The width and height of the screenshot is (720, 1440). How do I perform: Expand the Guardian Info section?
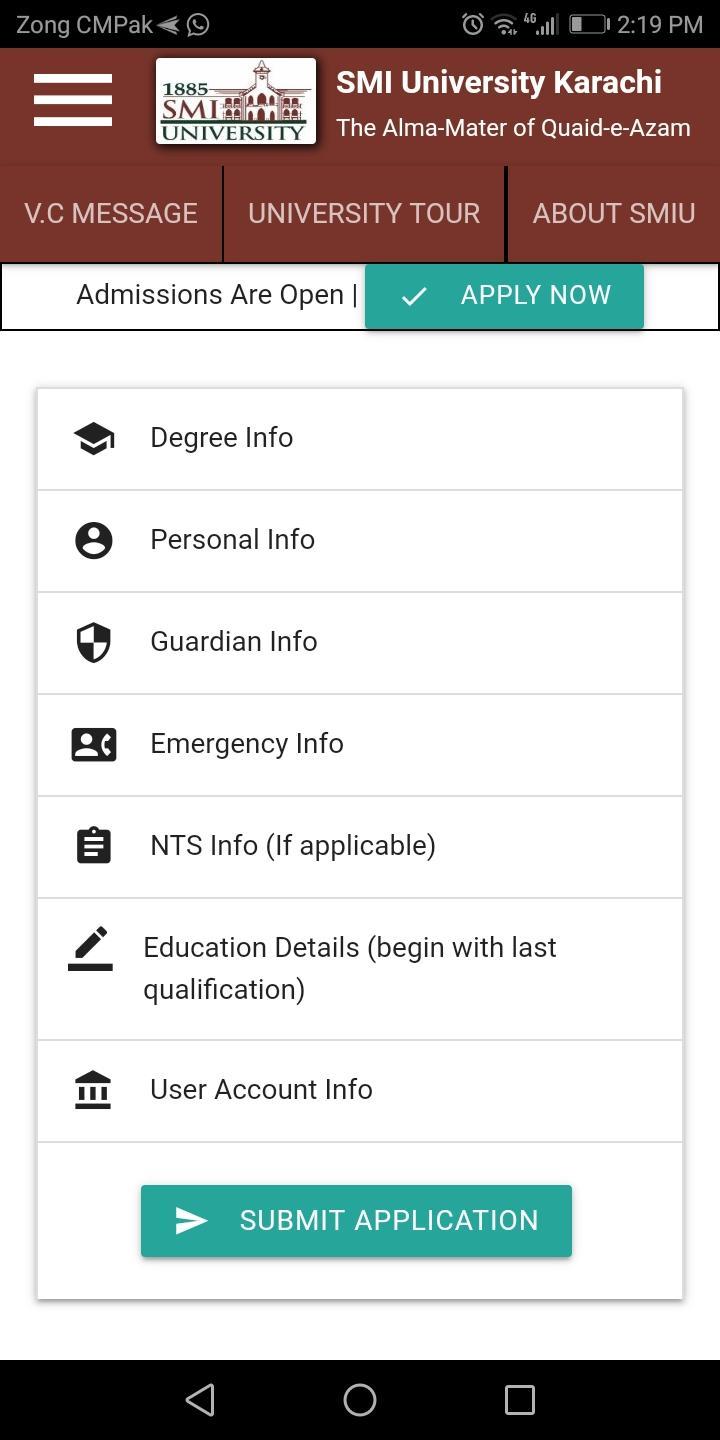click(x=360, y=643)
